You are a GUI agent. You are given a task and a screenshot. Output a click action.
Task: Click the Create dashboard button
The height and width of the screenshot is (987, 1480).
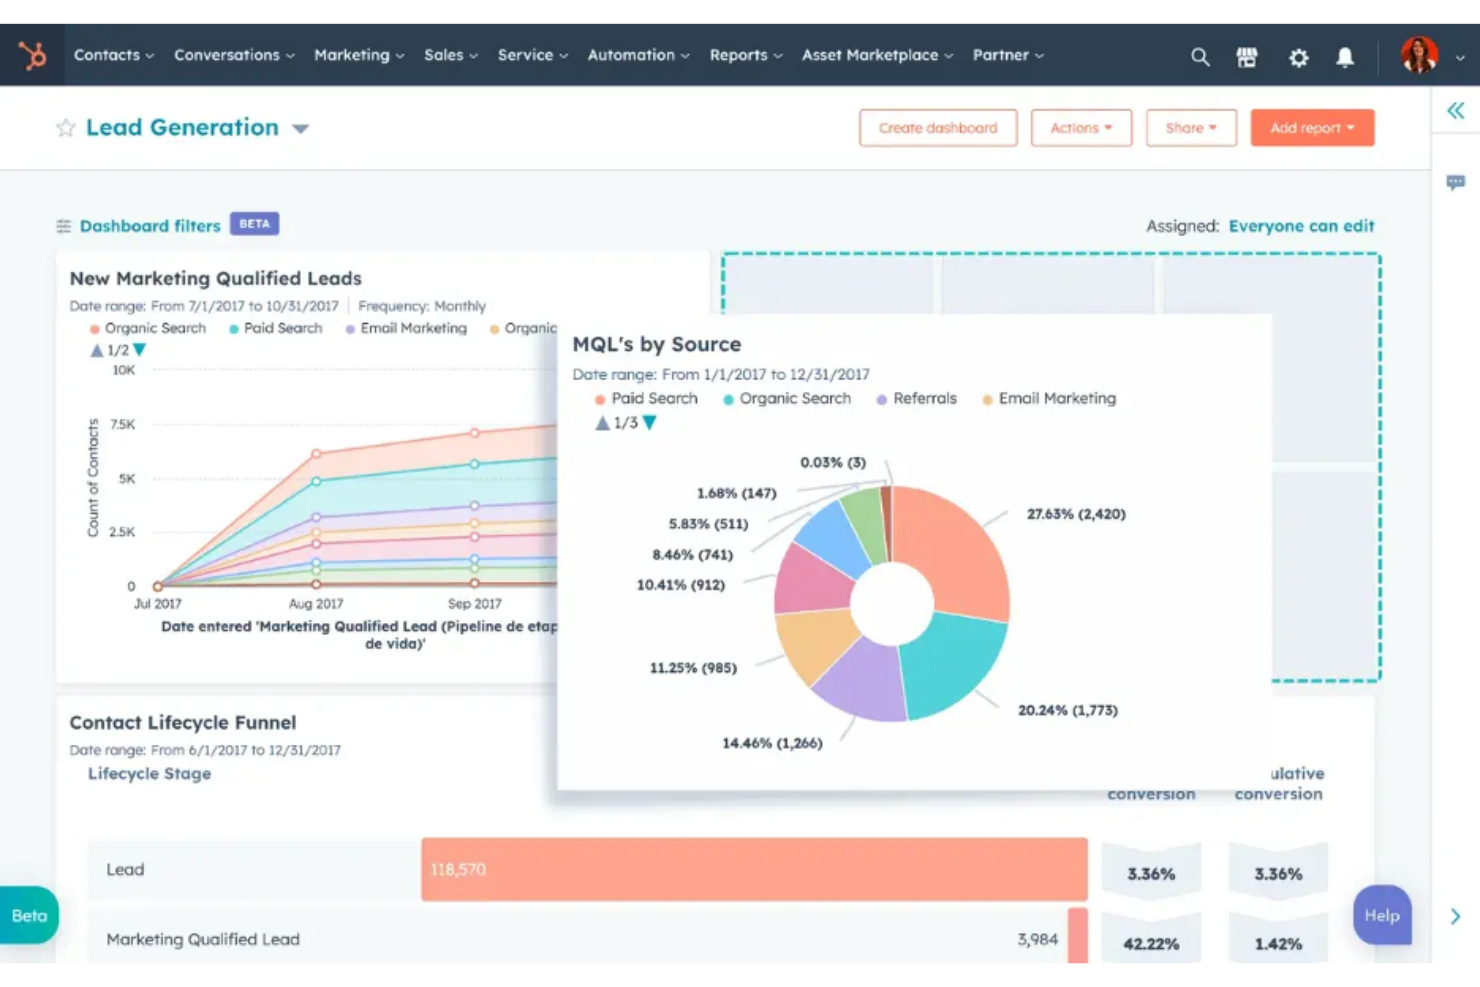click(937, 128)
